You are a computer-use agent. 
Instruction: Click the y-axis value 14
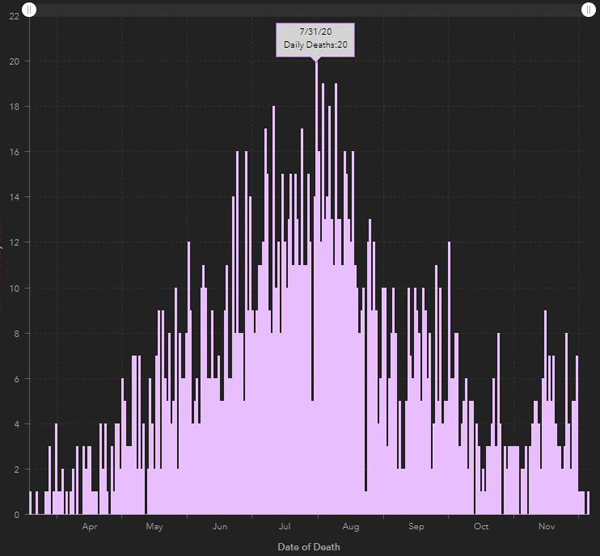14,197
